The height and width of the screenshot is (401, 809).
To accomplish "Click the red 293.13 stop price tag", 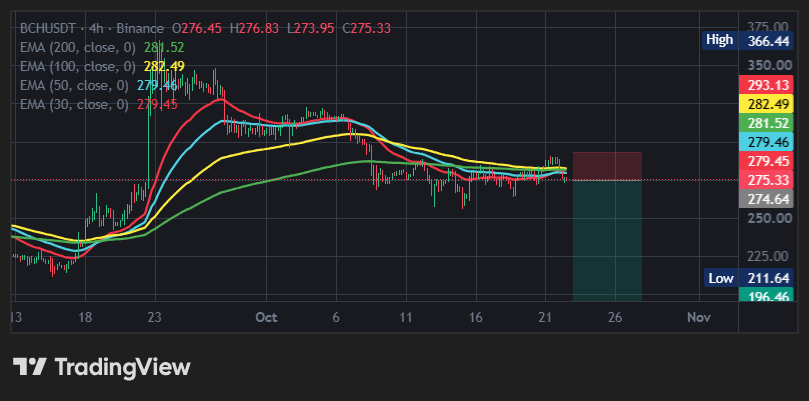I will click(x=766, y=84).
